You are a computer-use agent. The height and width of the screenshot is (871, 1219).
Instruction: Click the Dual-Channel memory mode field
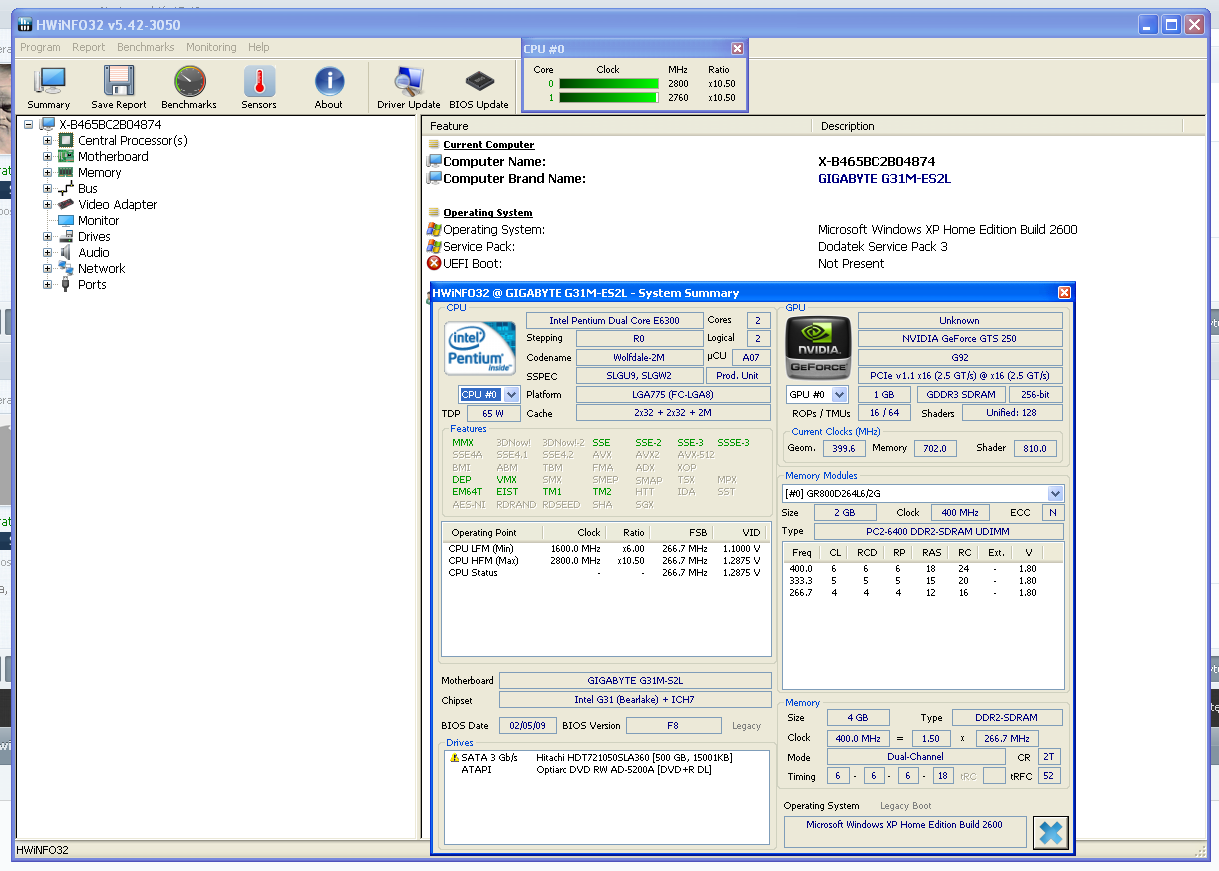pyautogui.click(x=918, y=757)
